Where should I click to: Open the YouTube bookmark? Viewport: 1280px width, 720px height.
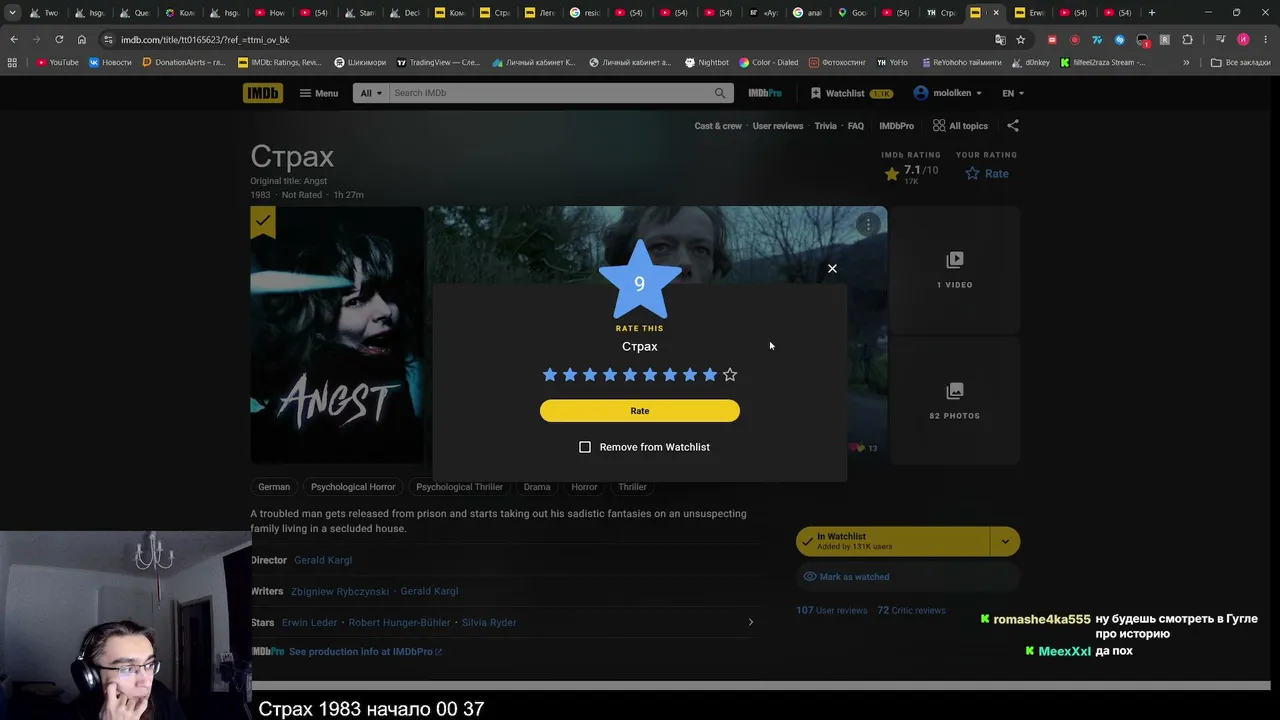tap(57, 62)
